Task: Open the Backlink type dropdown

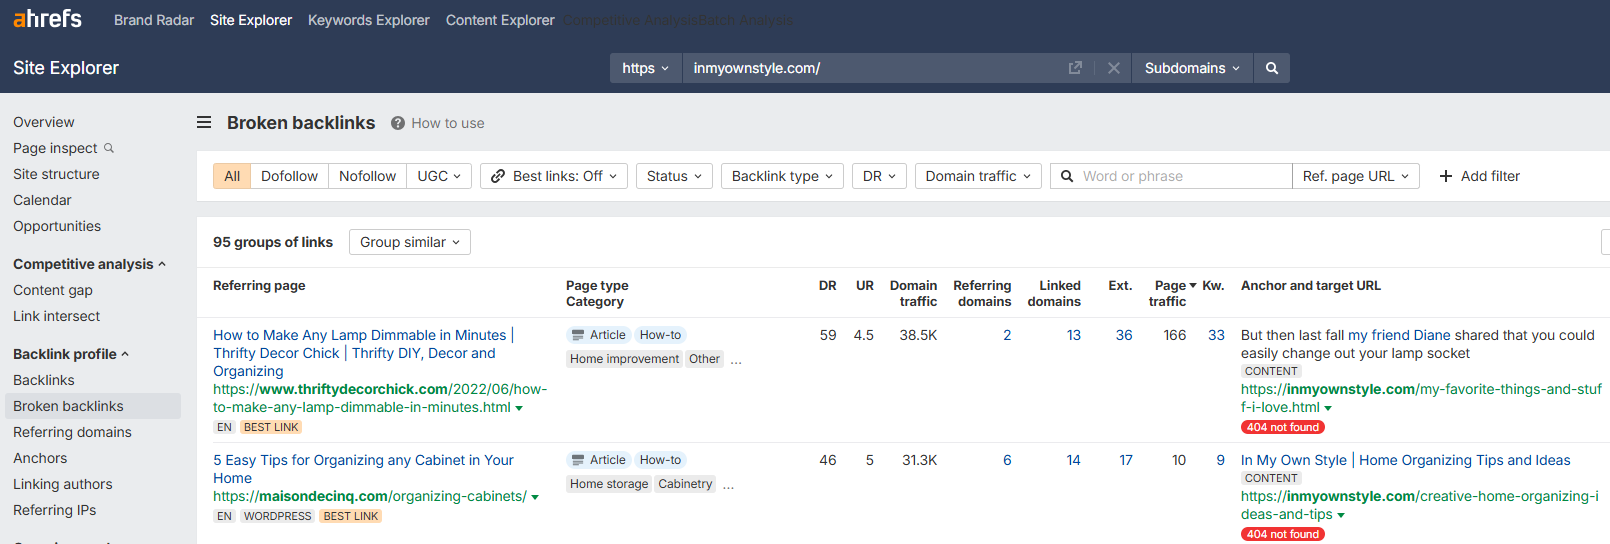Action: tap(782, 176)
